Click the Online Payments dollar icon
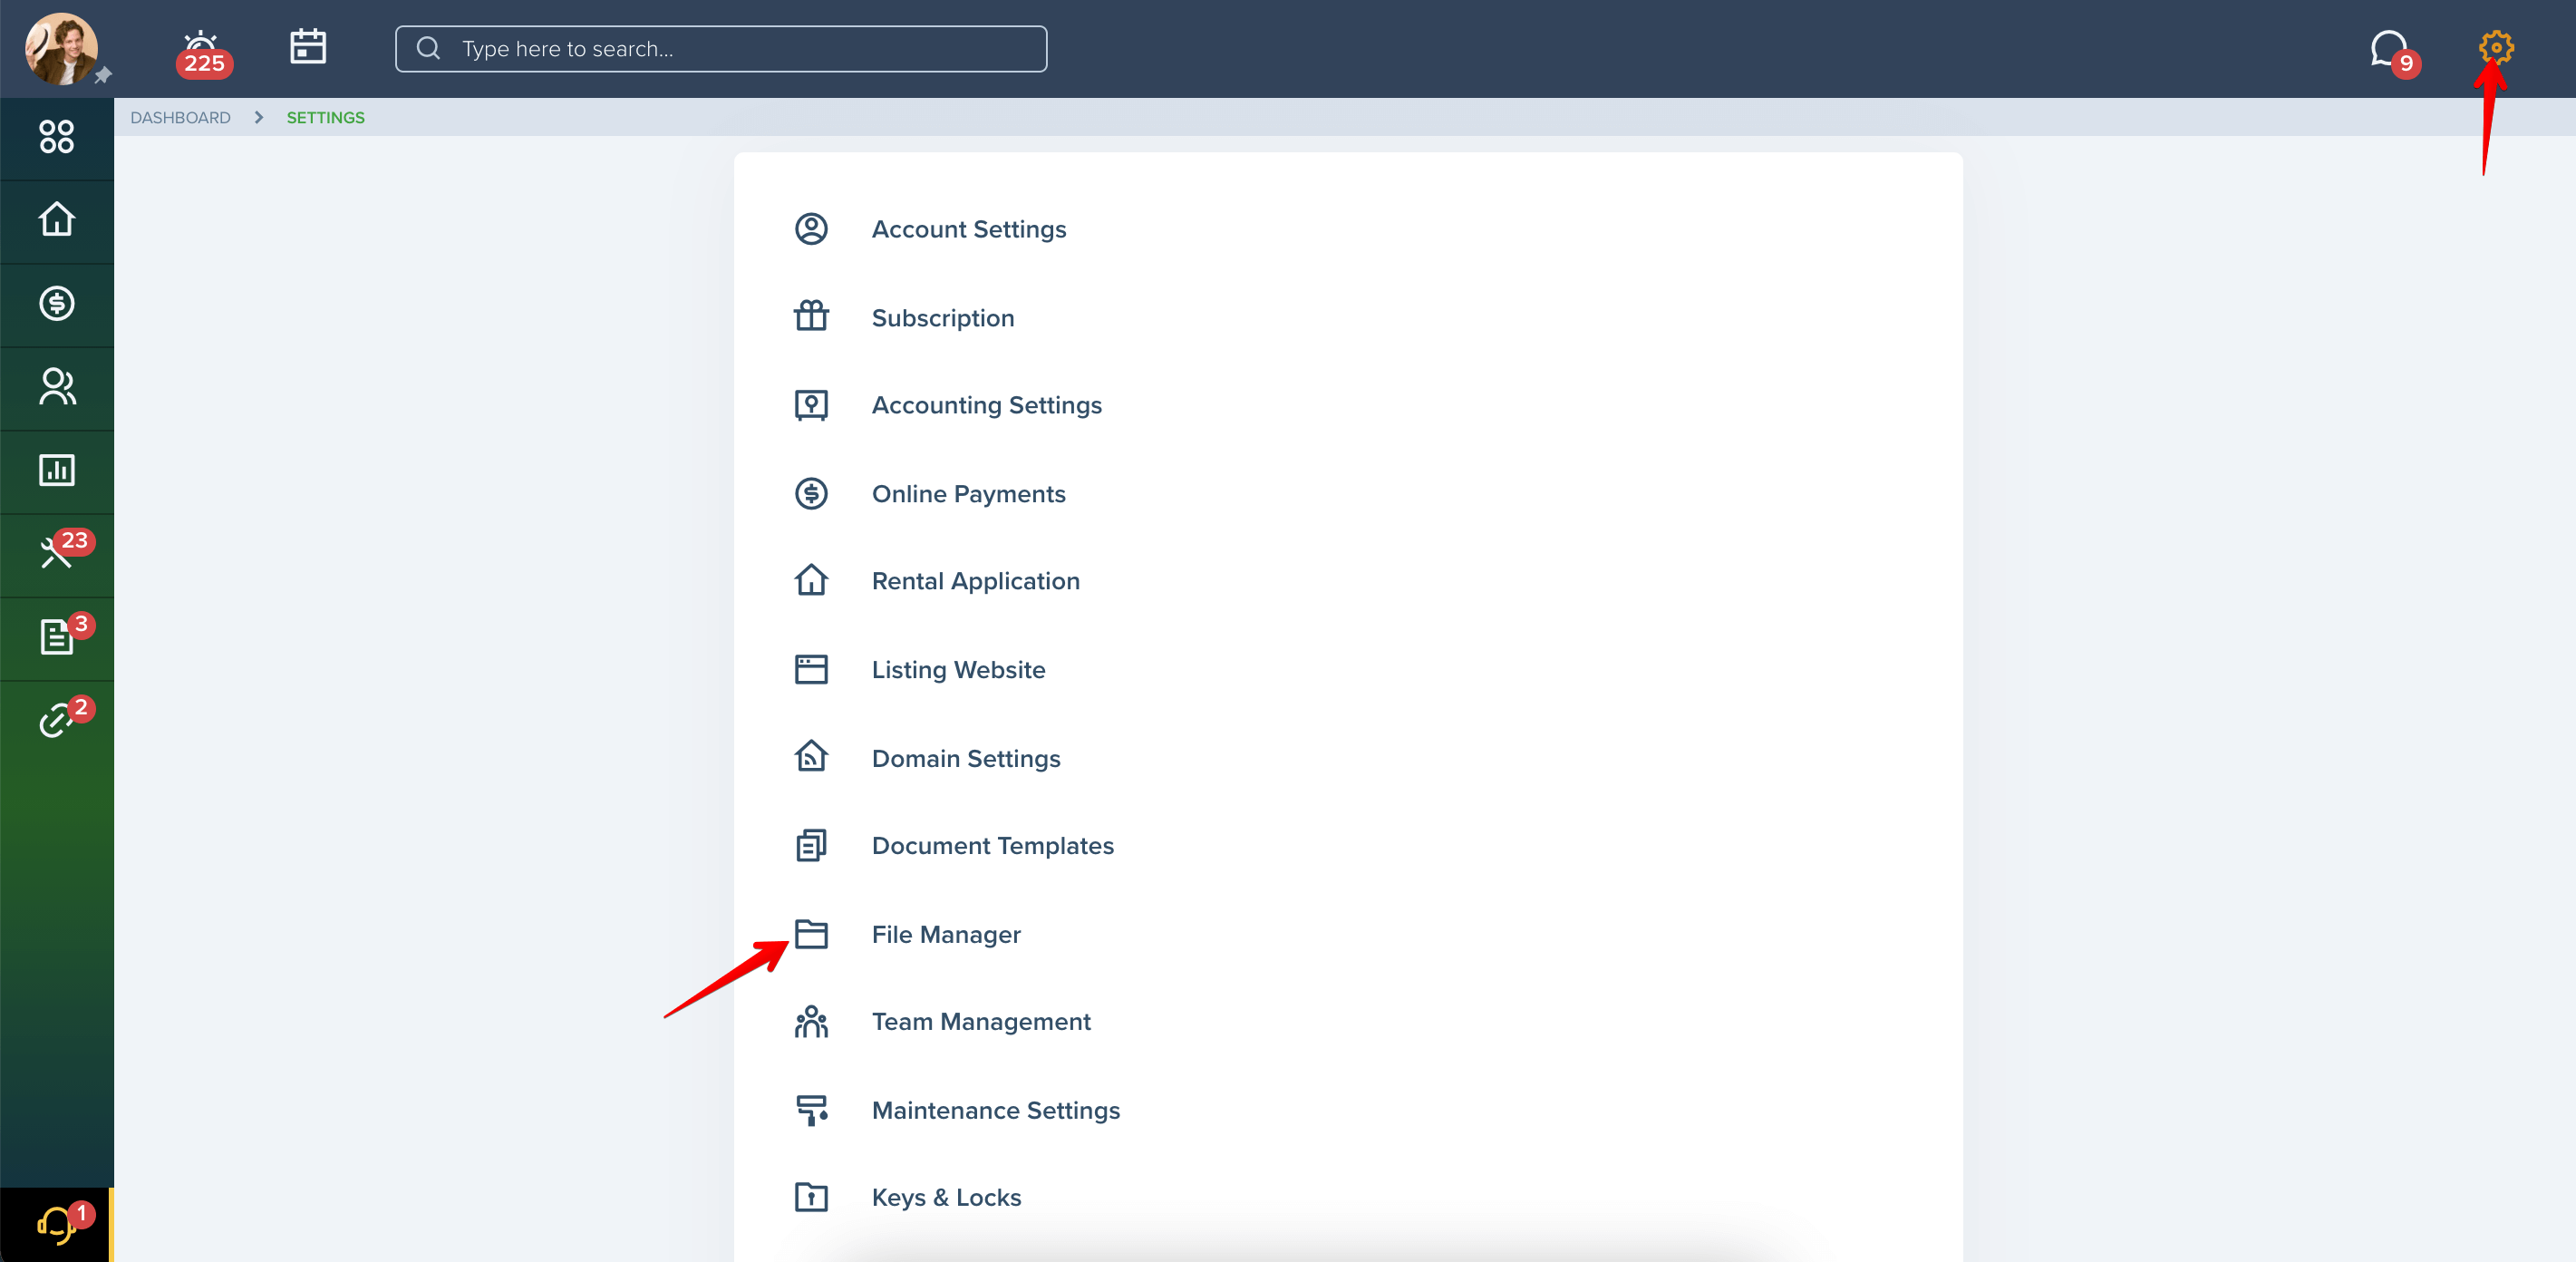 pos(811,493)
